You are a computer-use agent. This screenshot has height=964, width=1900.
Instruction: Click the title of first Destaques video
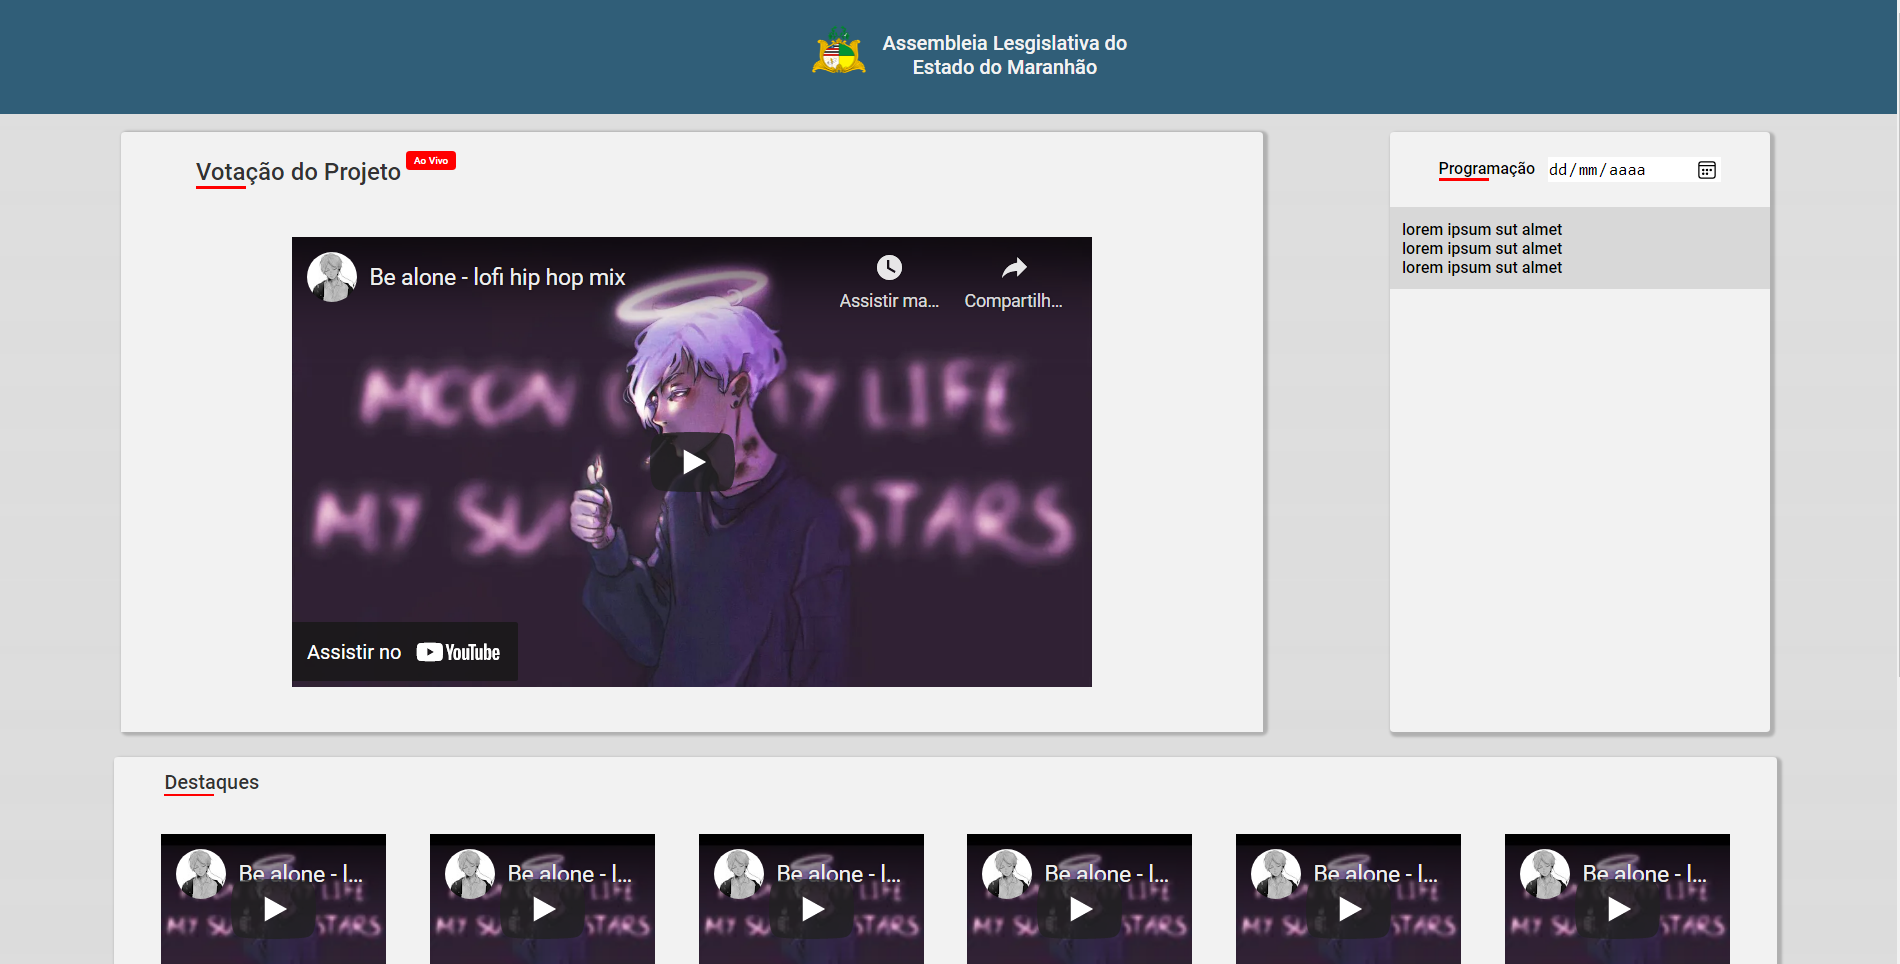(301, 874)
